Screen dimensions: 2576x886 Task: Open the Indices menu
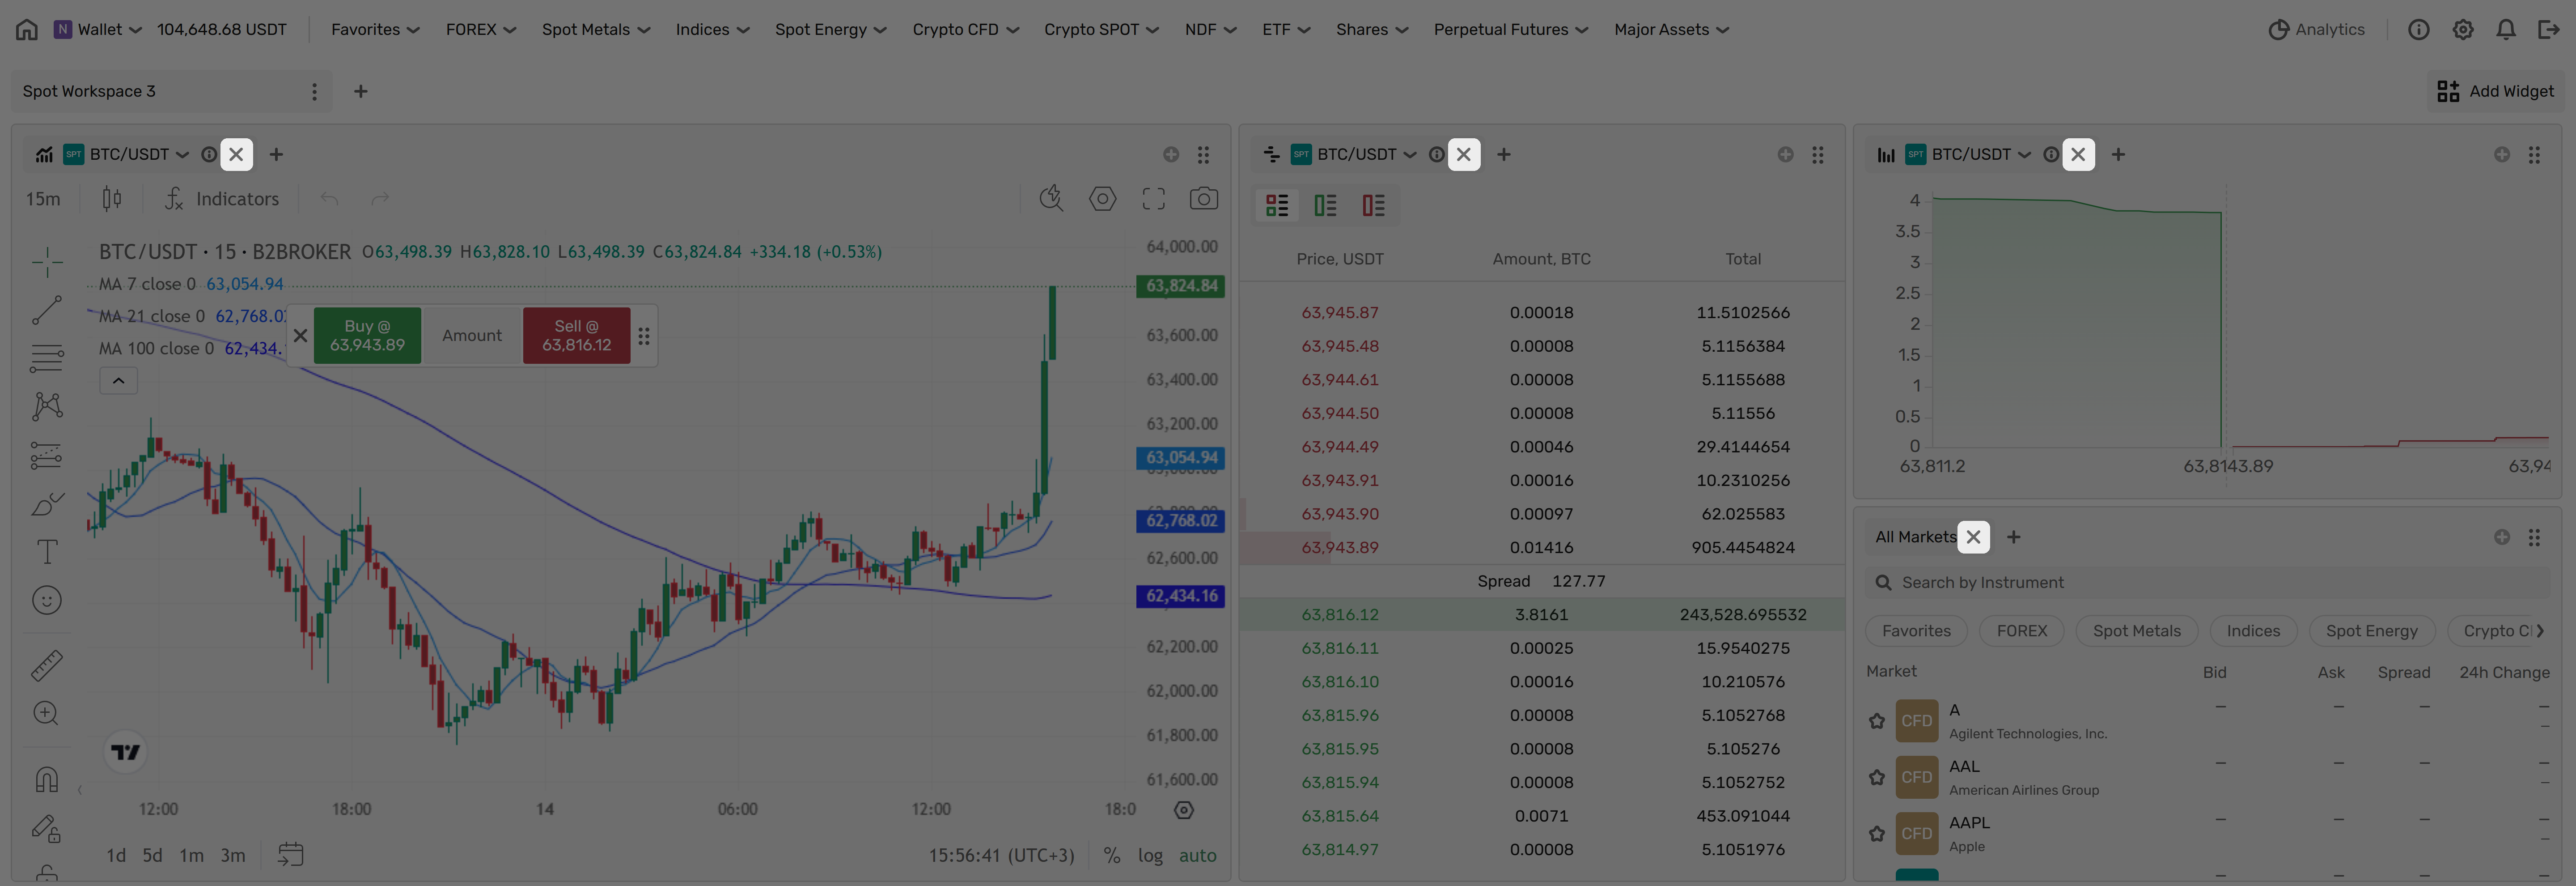(712, 30)
